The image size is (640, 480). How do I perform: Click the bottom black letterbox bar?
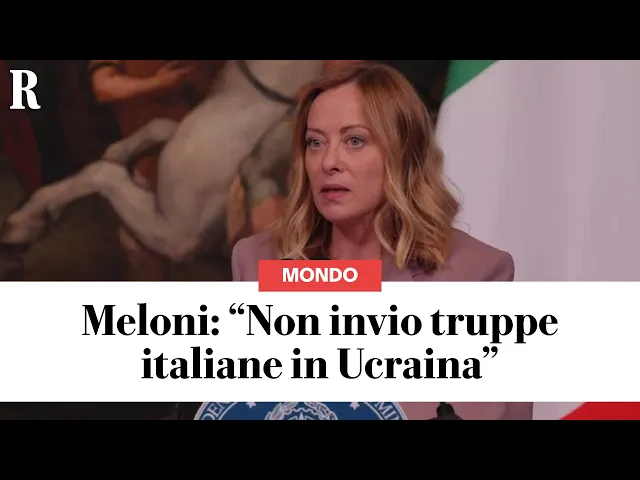(x=320, y=450)
